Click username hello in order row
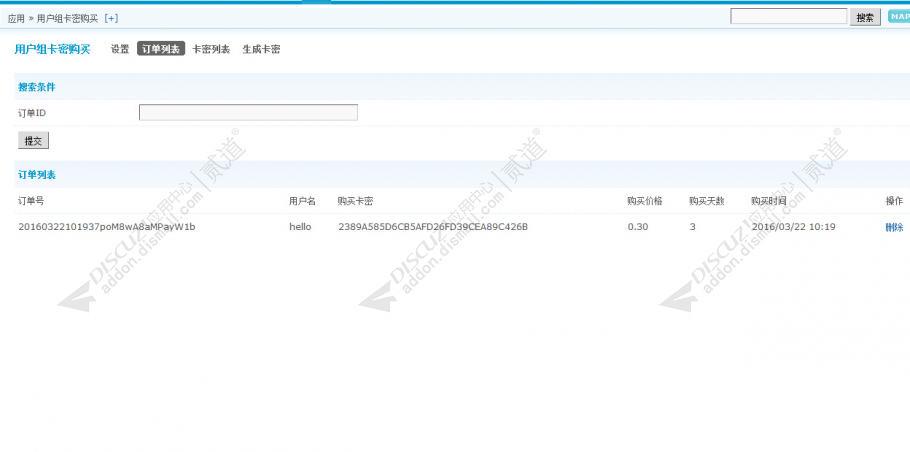The image size is (910, 452). pos(300,227)
